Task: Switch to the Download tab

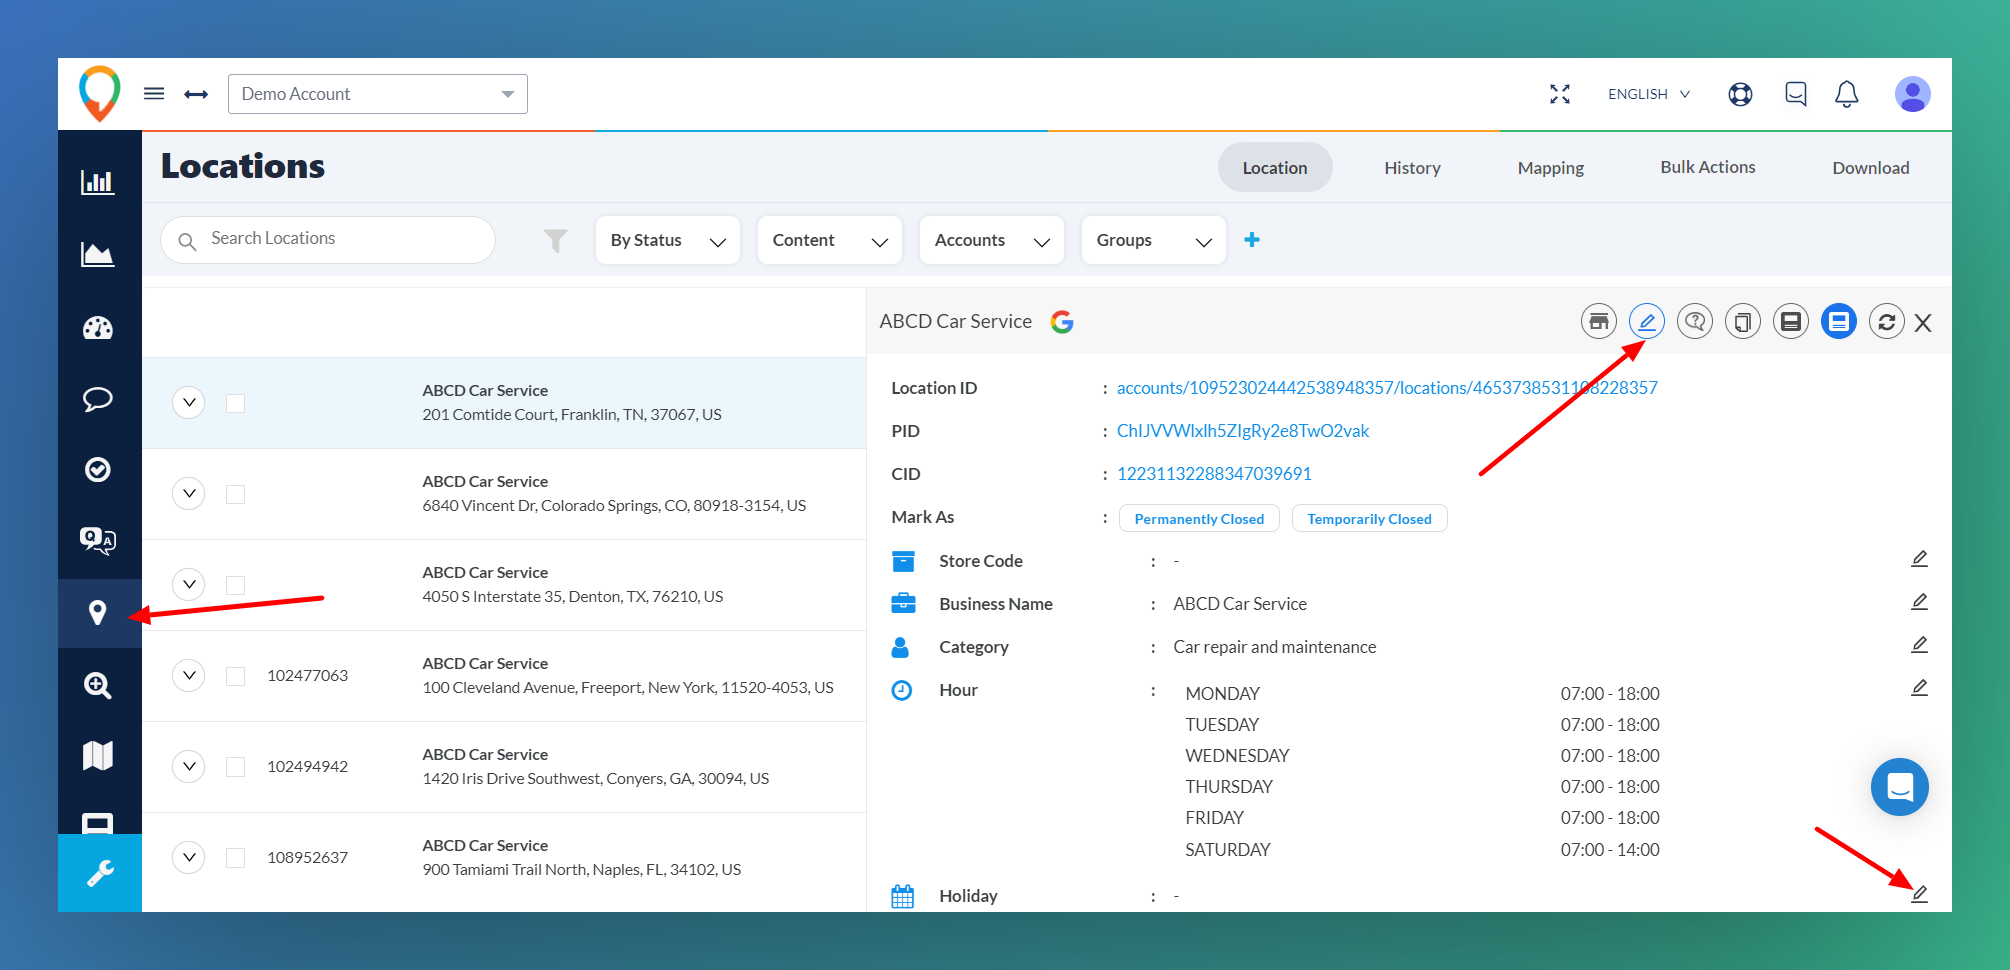Action: [1871, 168]
